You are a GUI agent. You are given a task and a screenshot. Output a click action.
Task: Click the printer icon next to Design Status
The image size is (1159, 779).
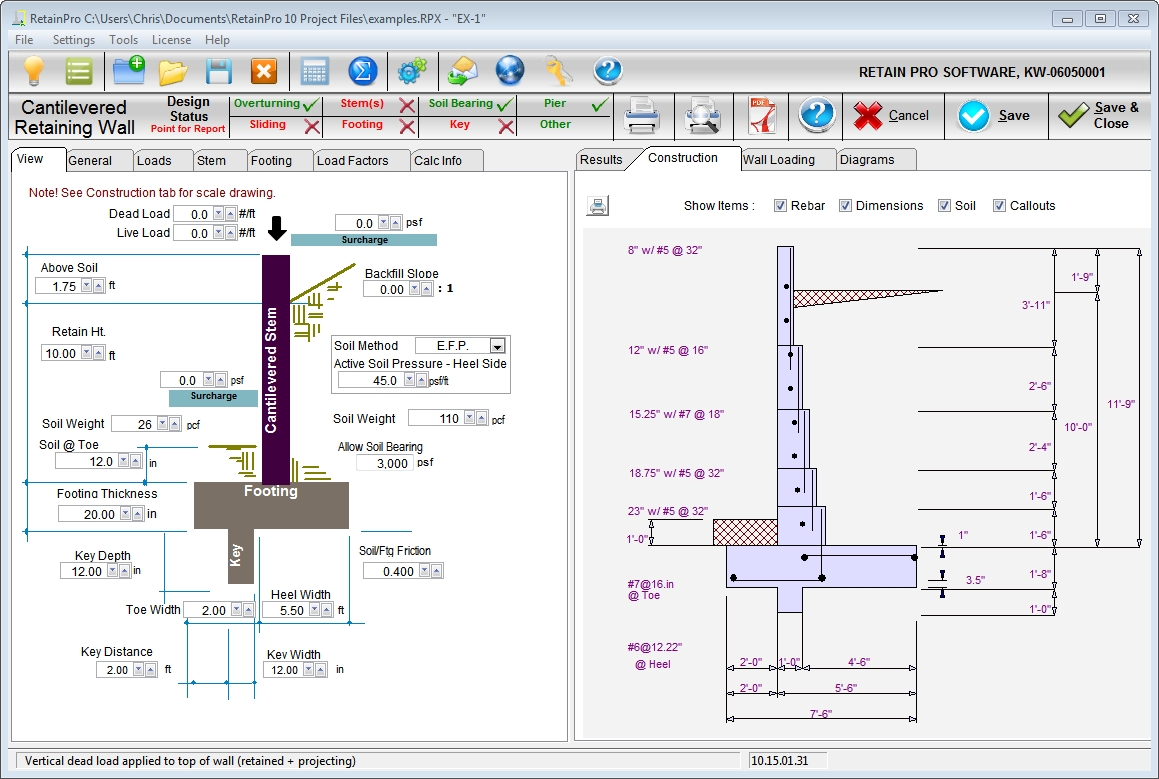click(x=641, y=117)
